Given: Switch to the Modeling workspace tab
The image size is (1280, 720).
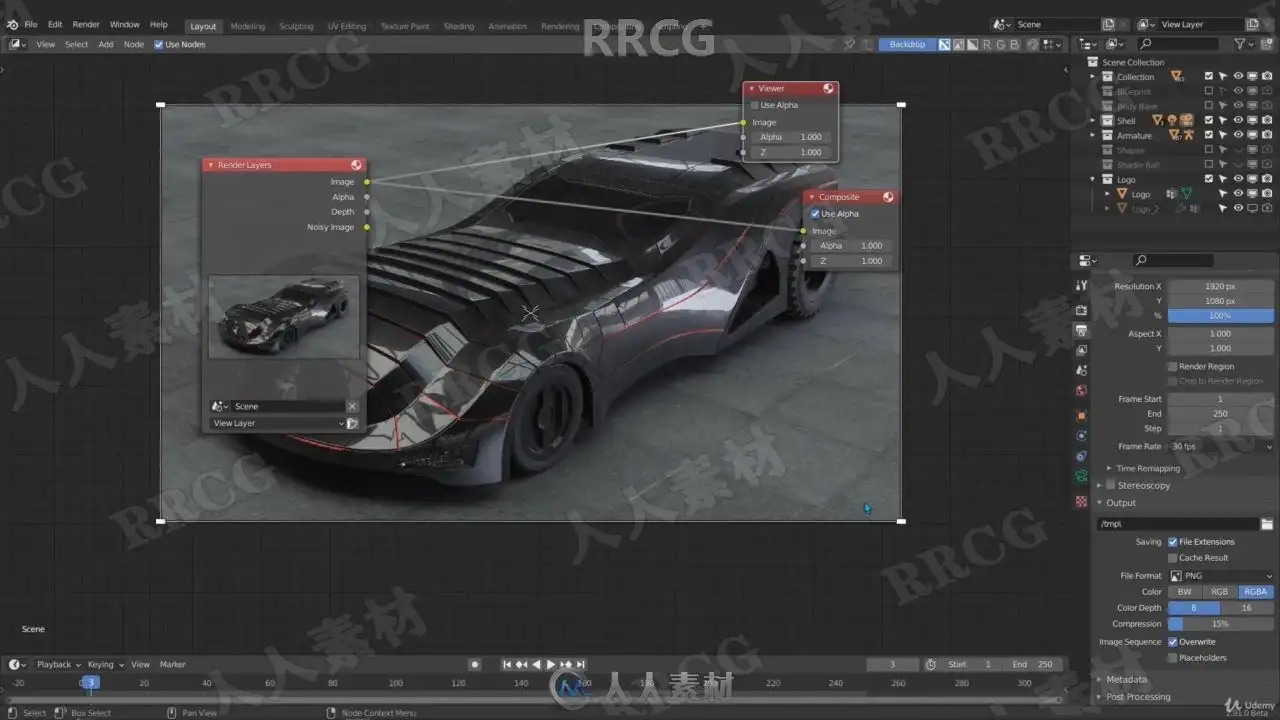Looking at the screenshot, I should (248, 26).
